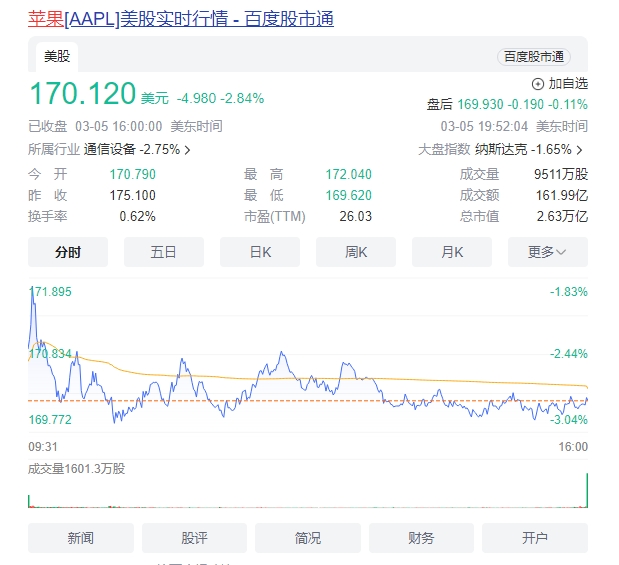Image resolution: width=619 pixels, height=565 pixels.
Task: Click the 成交量 value 9511万股
Action: click(x=561, y=175)
